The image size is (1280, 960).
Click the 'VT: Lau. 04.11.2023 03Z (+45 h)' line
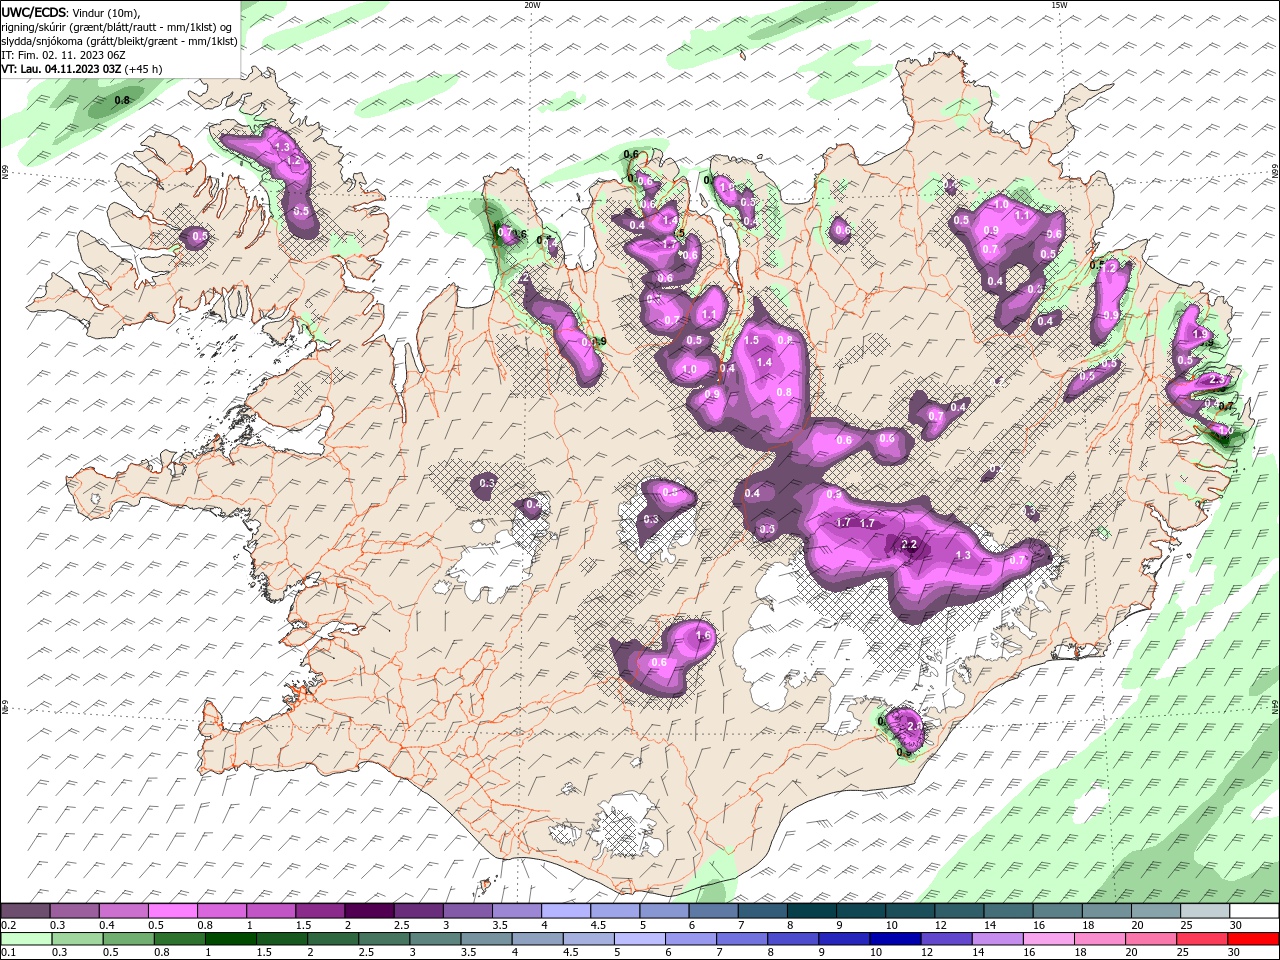click(82, 69)
